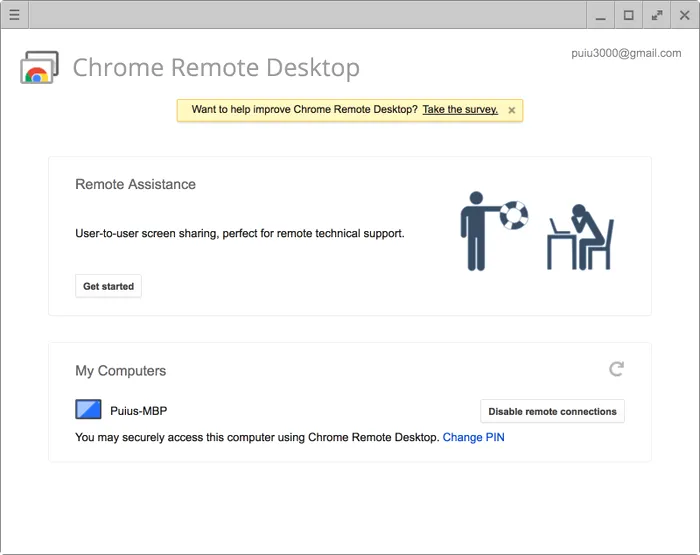Click the Get started button

point(108,286)
